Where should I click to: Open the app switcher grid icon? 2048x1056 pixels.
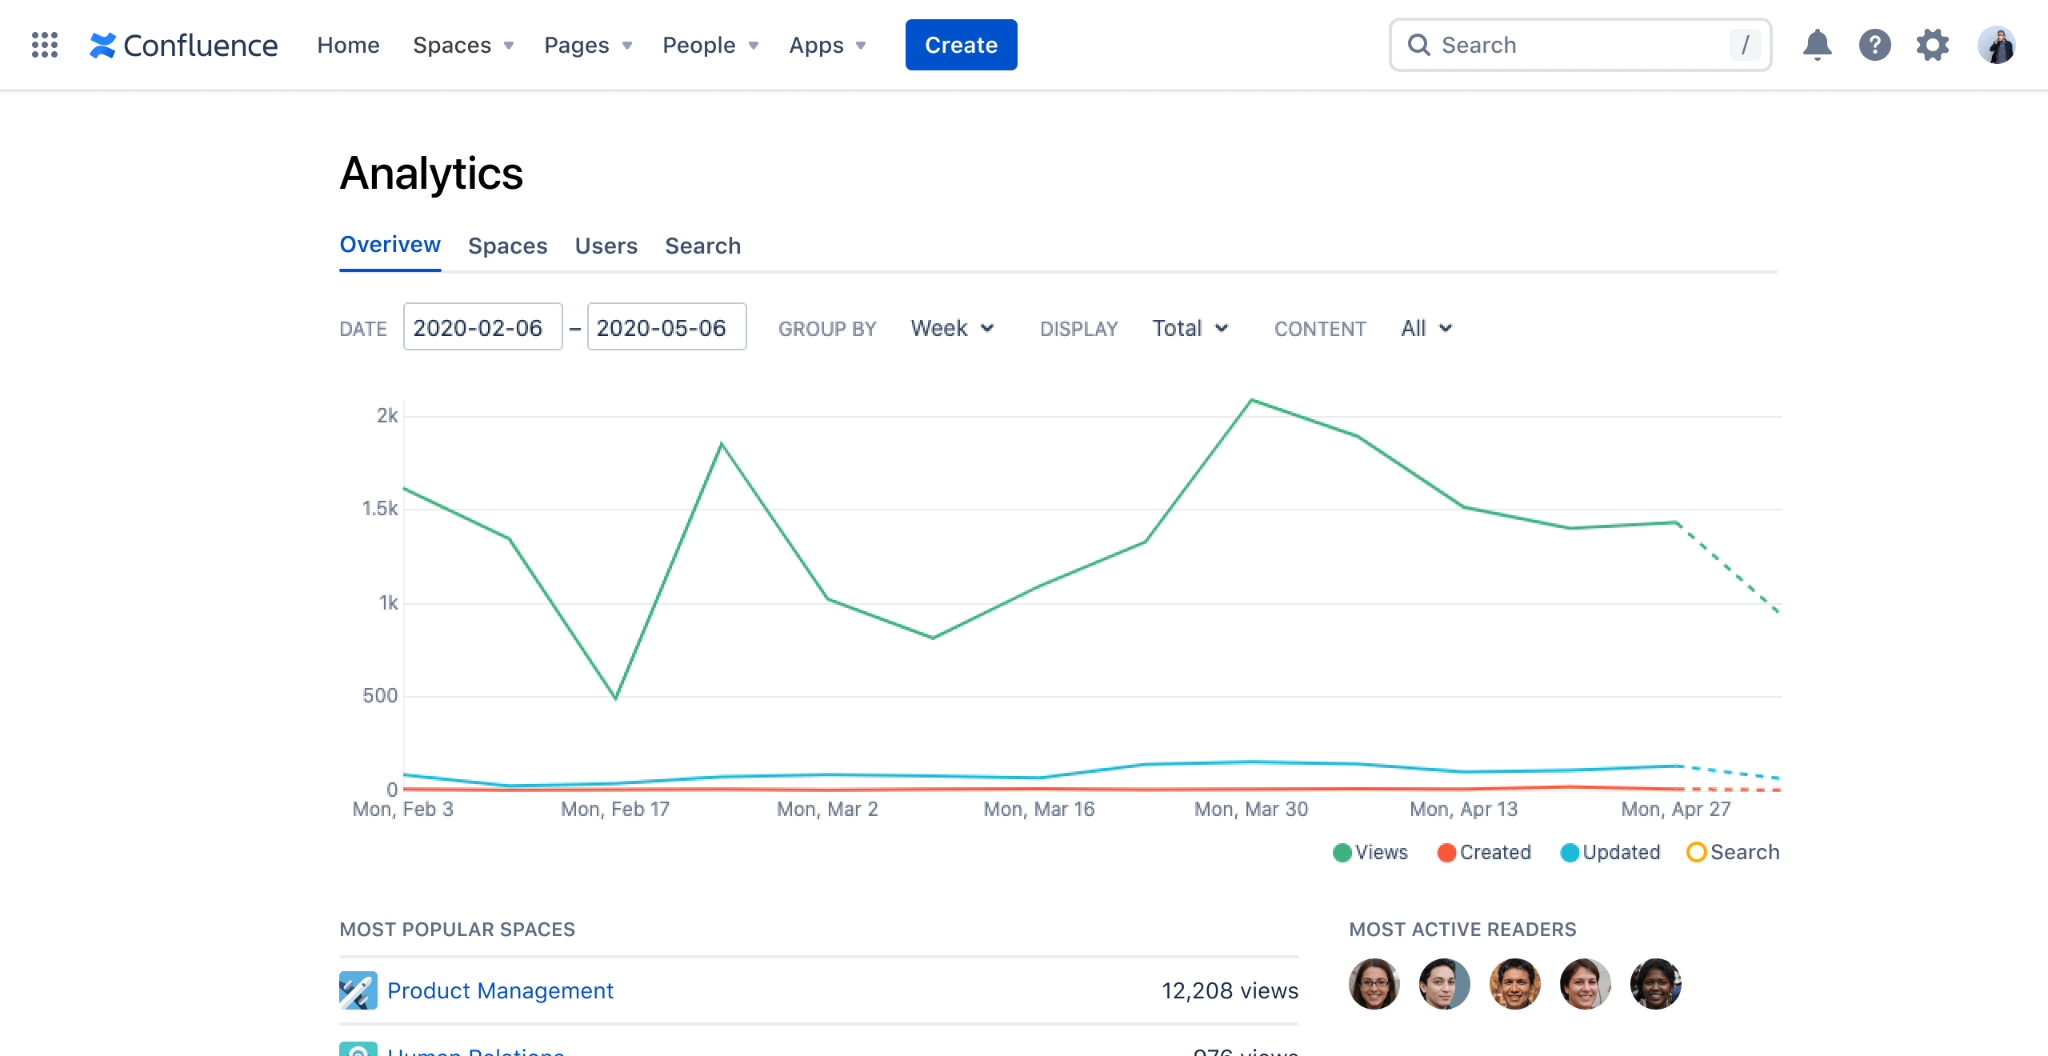click(45, 45)
